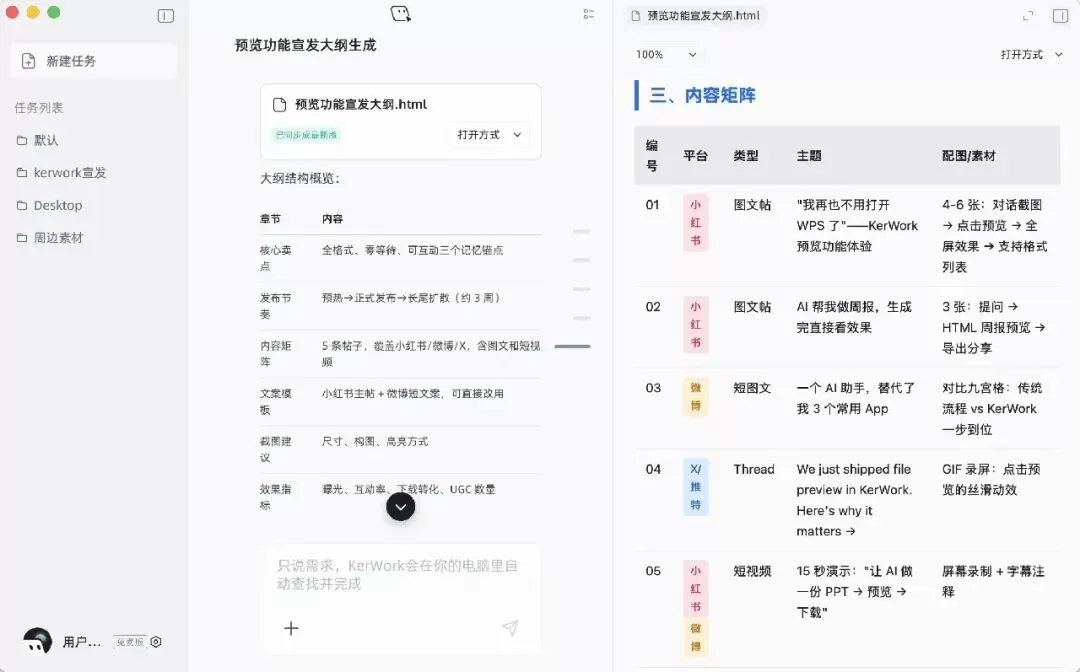The image size is (1080, 672).
Task: Click the 小红书 tag in row 05
Action: click(696, 589)
